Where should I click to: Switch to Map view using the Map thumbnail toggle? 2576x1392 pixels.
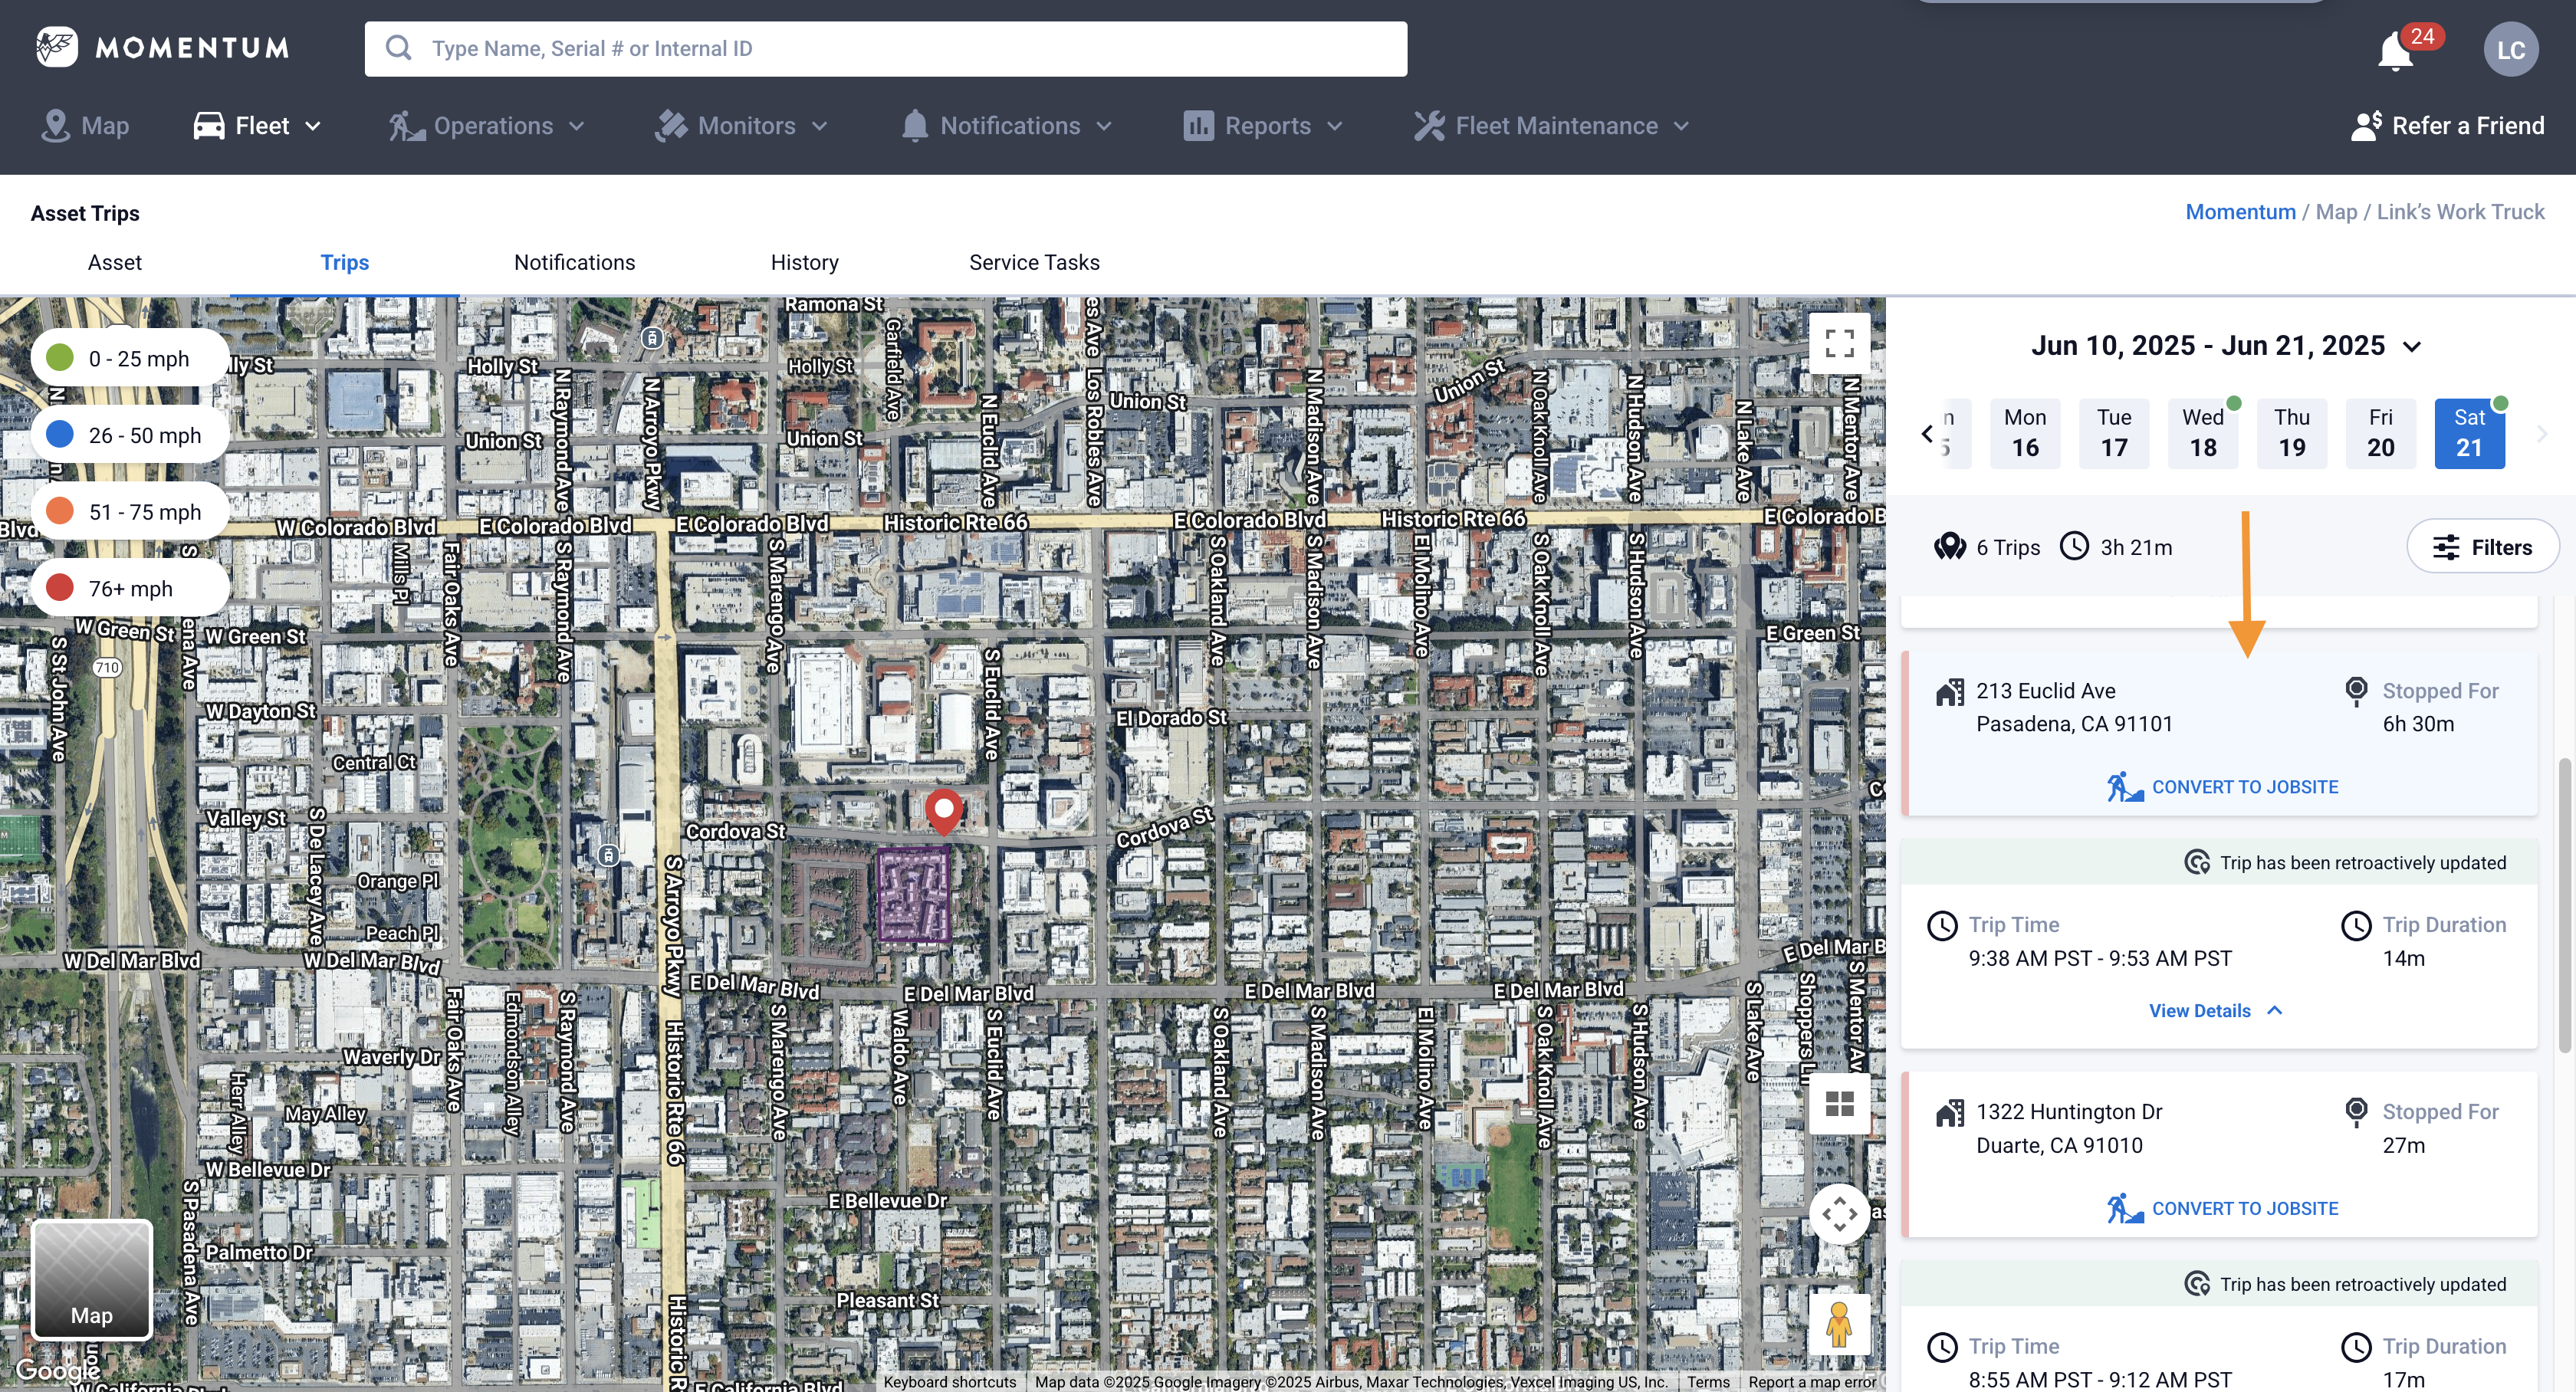pos(91,1281)
